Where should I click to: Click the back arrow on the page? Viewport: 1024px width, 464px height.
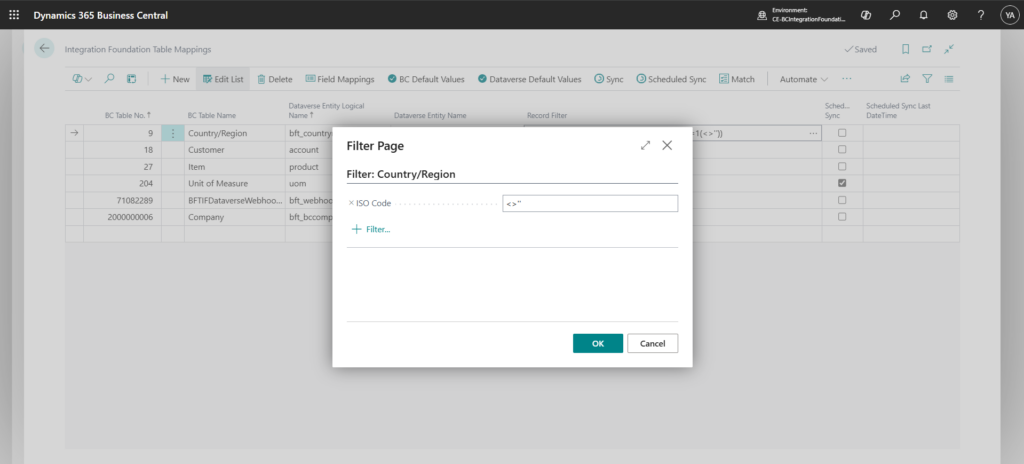(44, 48)
